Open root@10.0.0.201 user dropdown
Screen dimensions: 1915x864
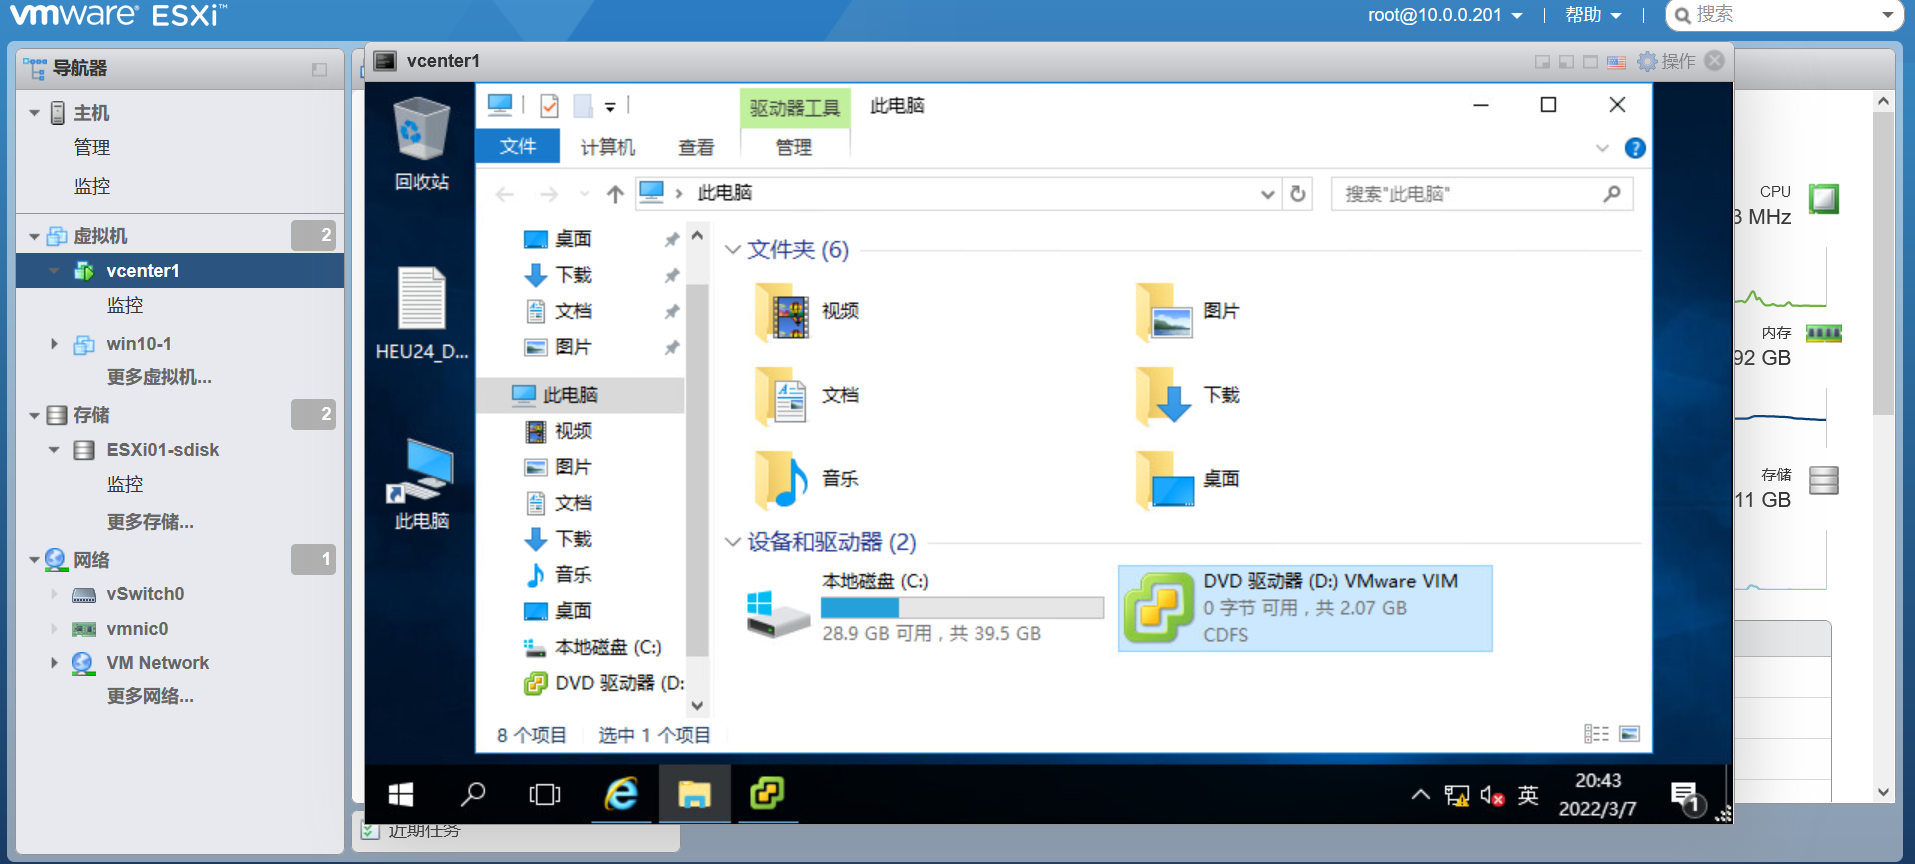tap(1445, 15)
